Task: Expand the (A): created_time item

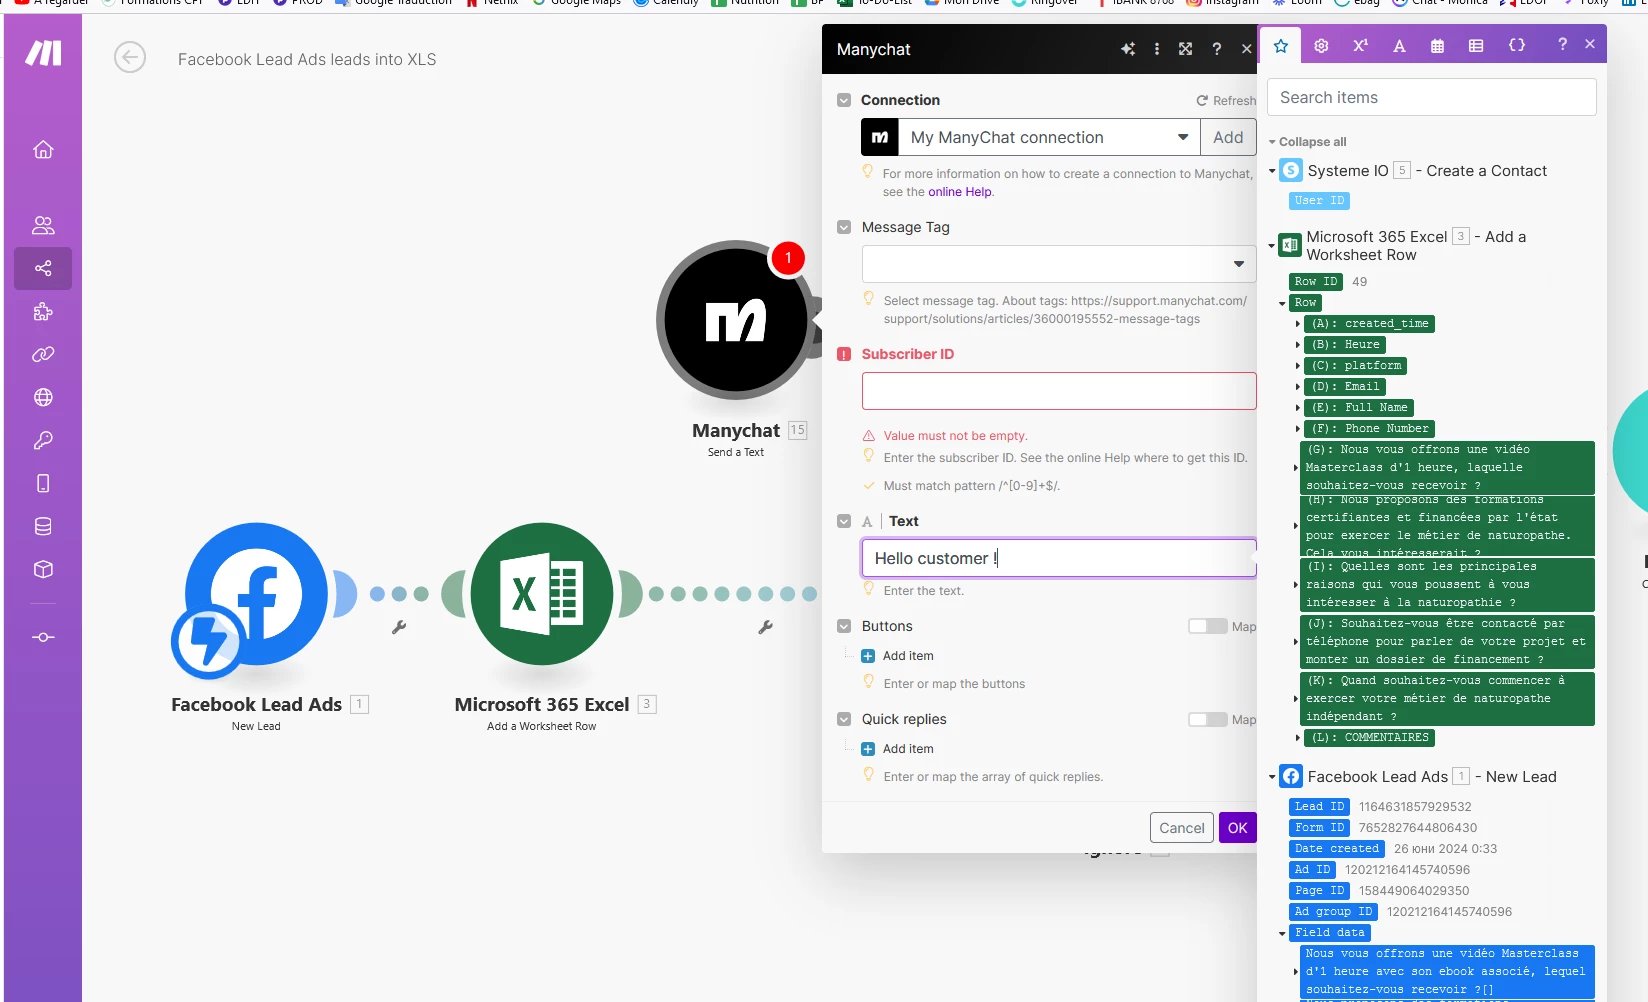Action: tap(1298, 324)
